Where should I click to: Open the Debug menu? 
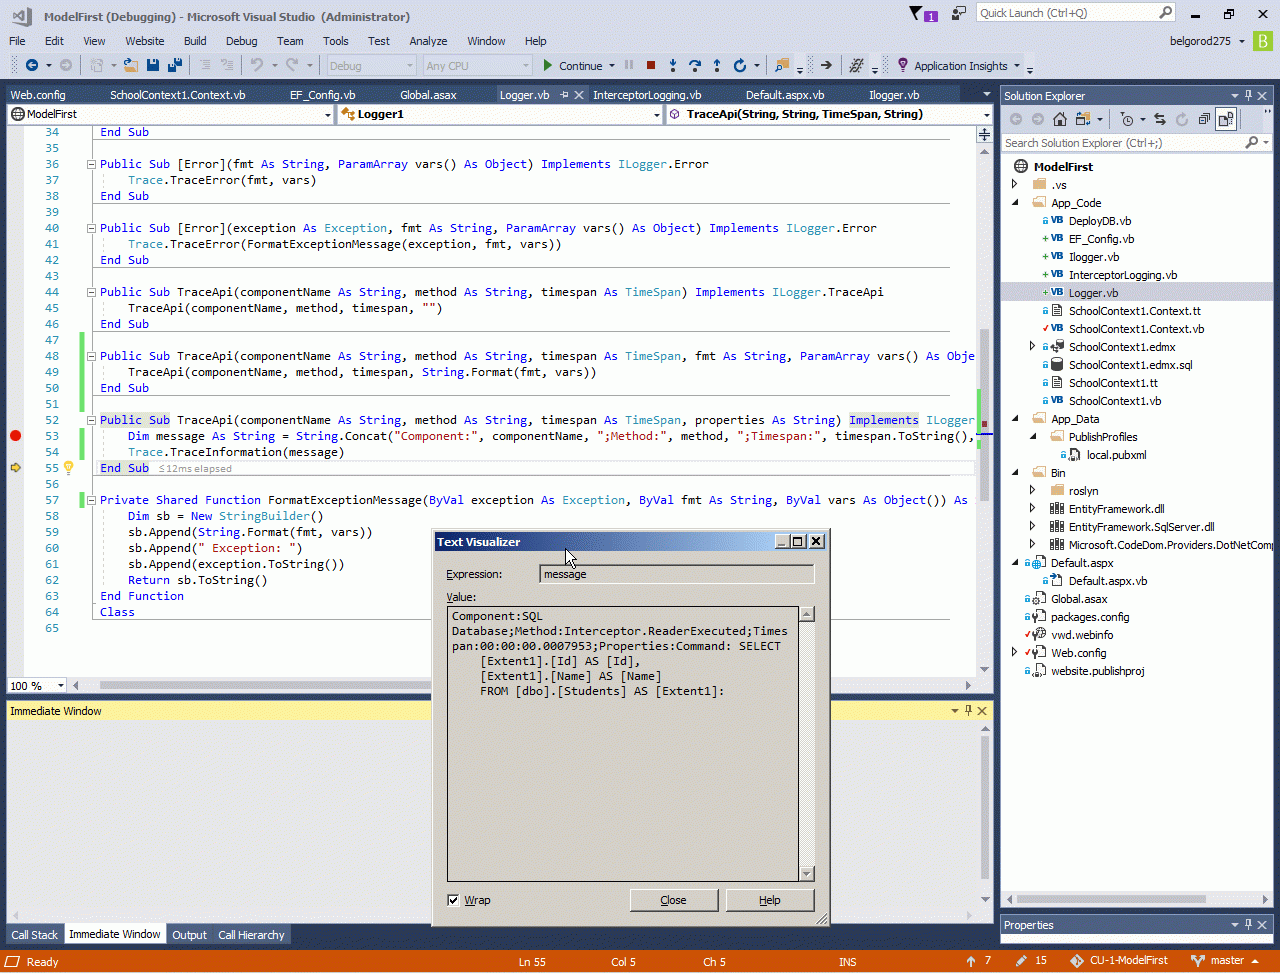click(x=241, y=41)
